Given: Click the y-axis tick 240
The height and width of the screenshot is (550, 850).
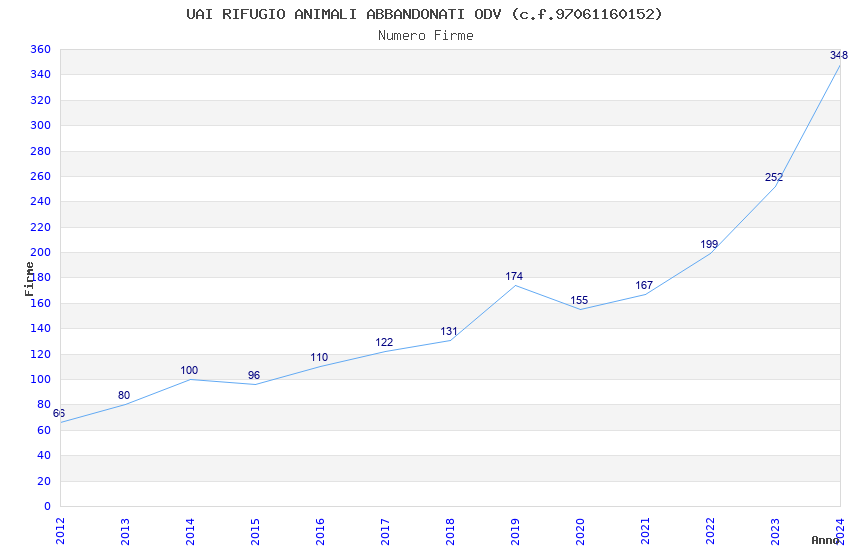Looking at the screenshot, I should coord(40,201).
